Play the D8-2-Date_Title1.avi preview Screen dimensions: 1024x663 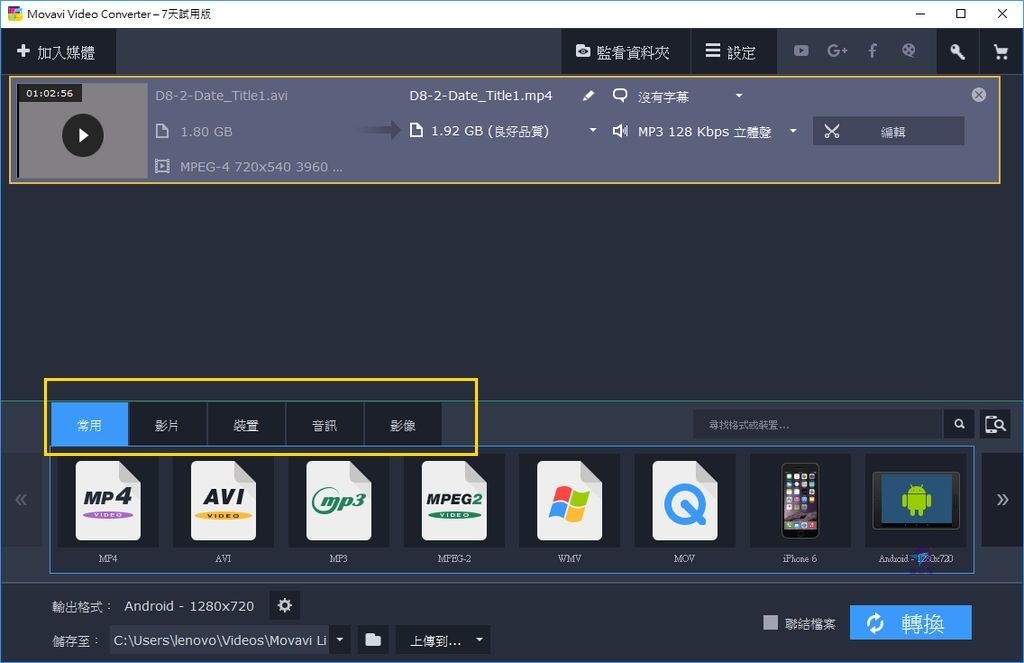(x=83, y=135)
